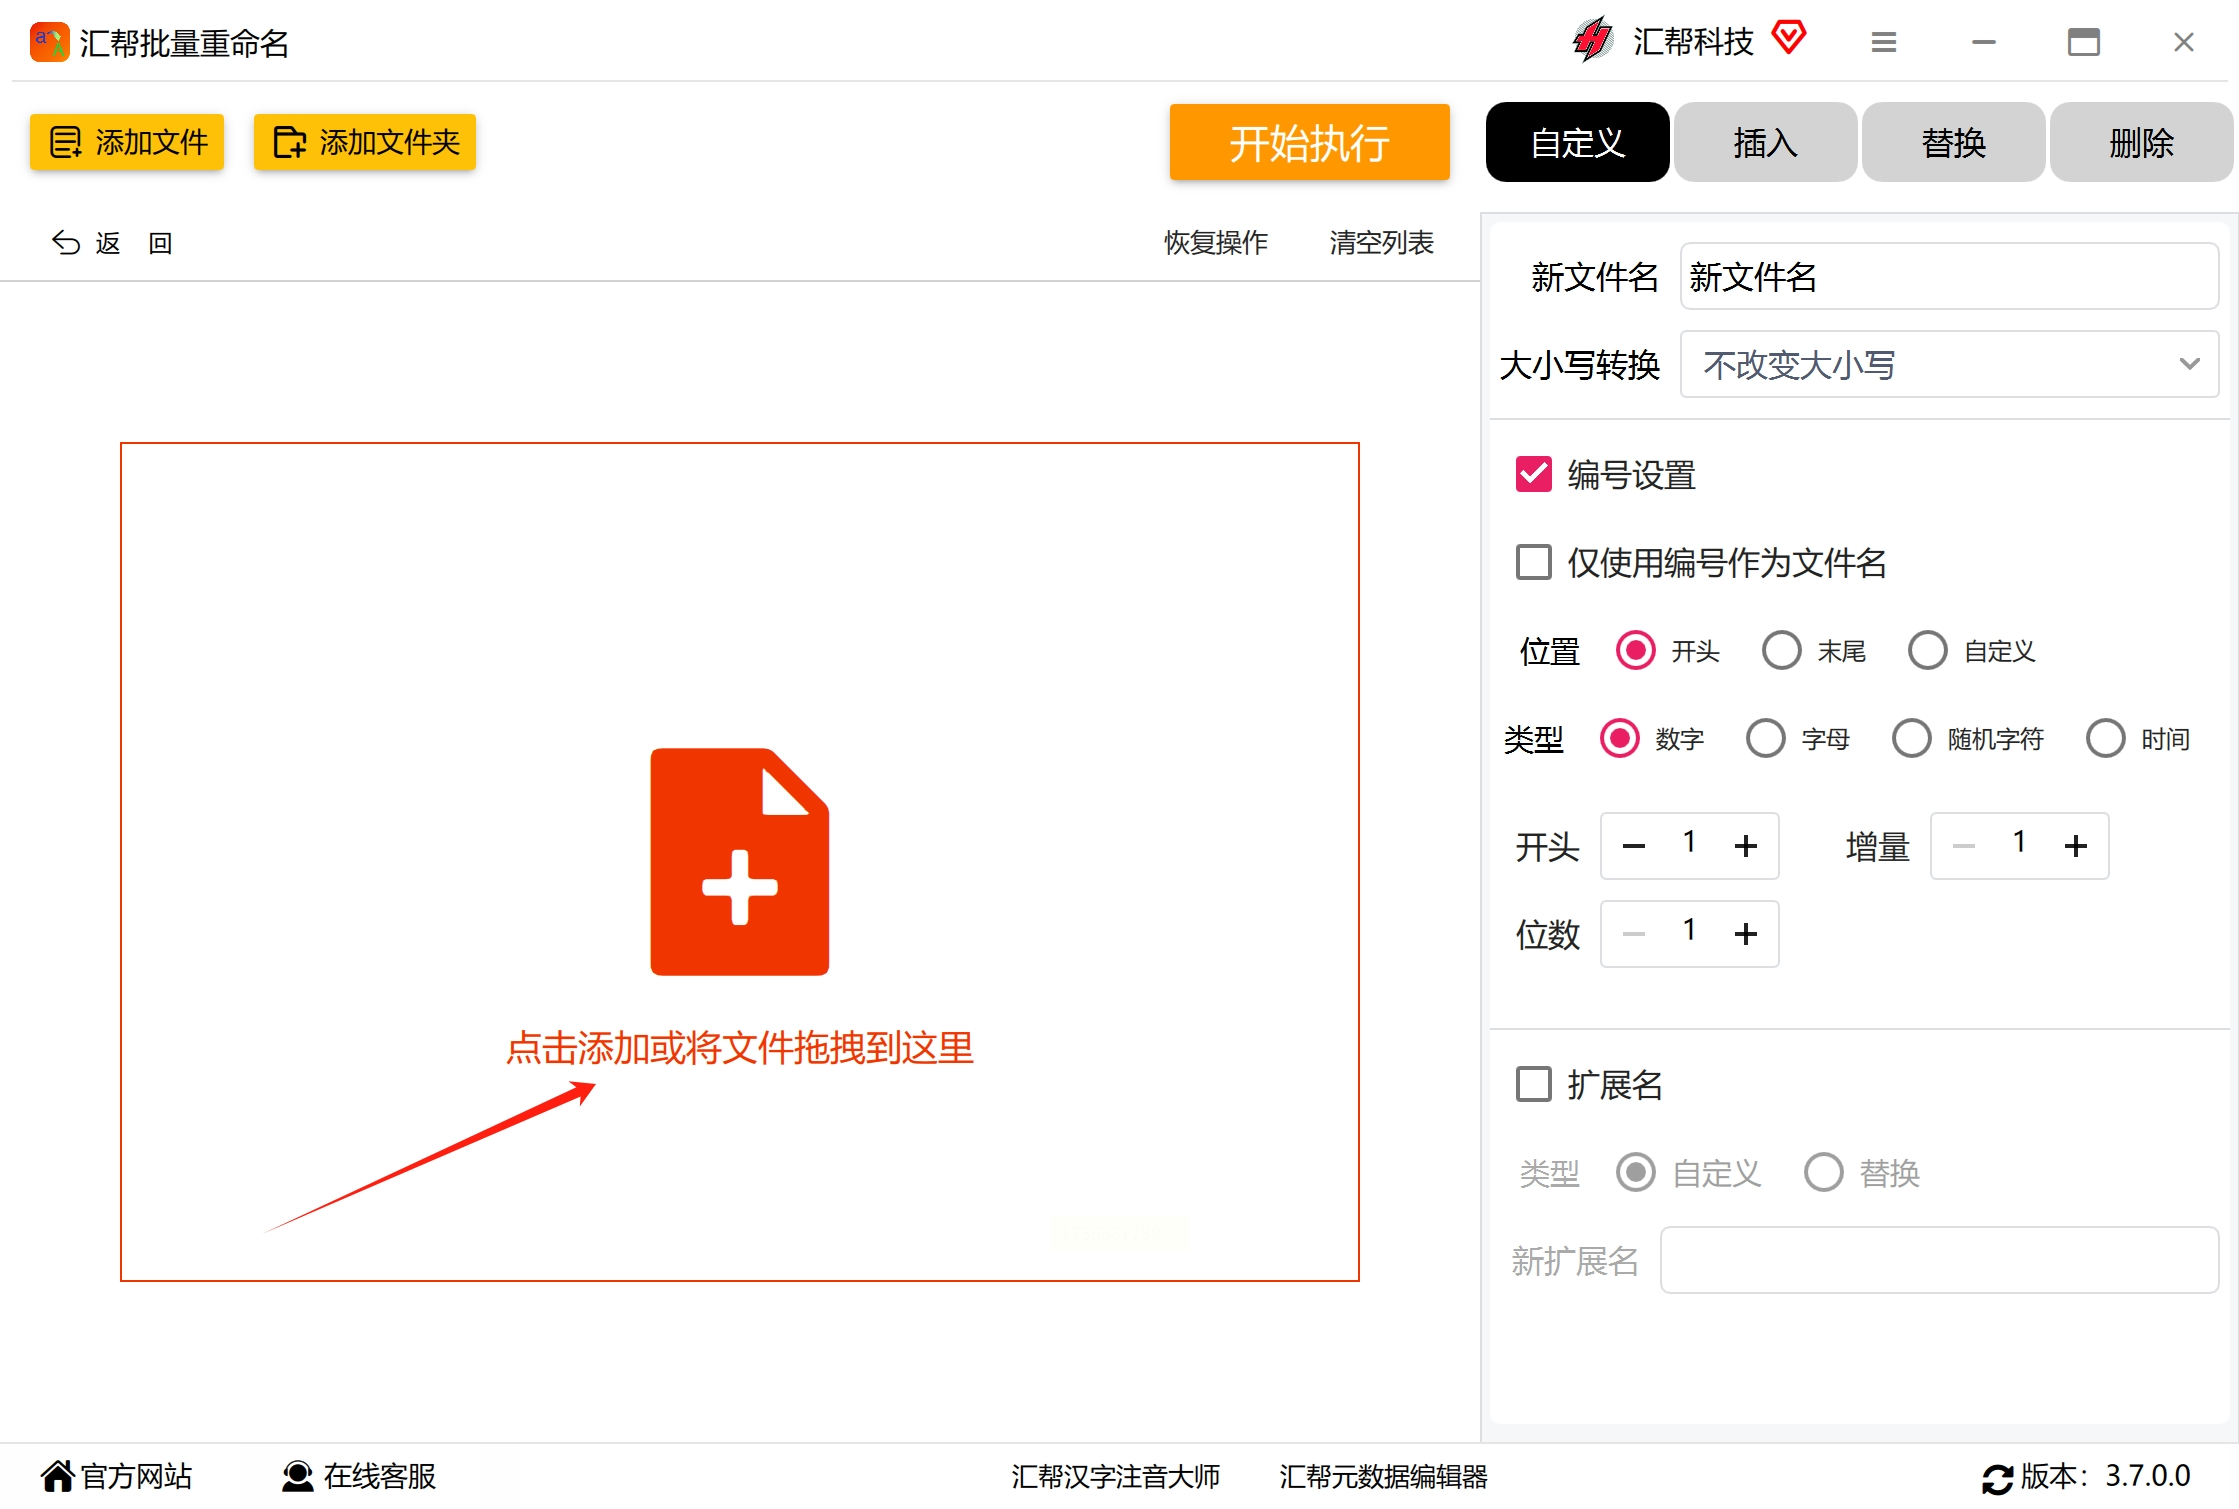
Task: Uncheck the 编号设置 checkbox
Action: 1533,475
